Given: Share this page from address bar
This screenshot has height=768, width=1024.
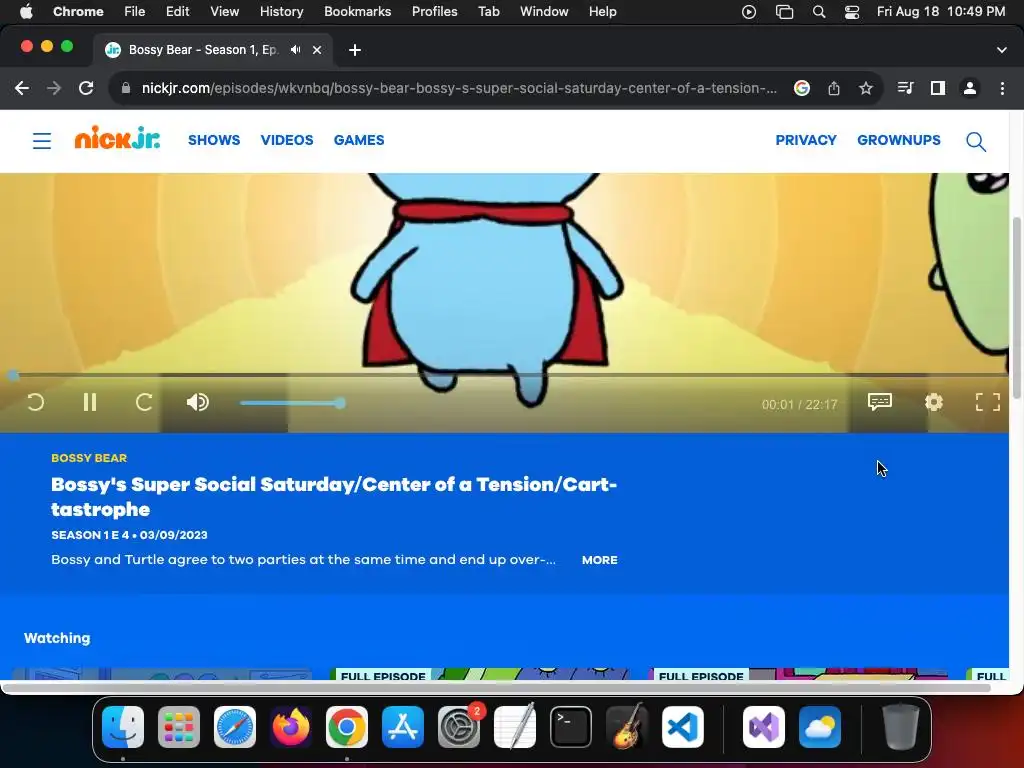Looking at the screenshot, I should (834, 88).
